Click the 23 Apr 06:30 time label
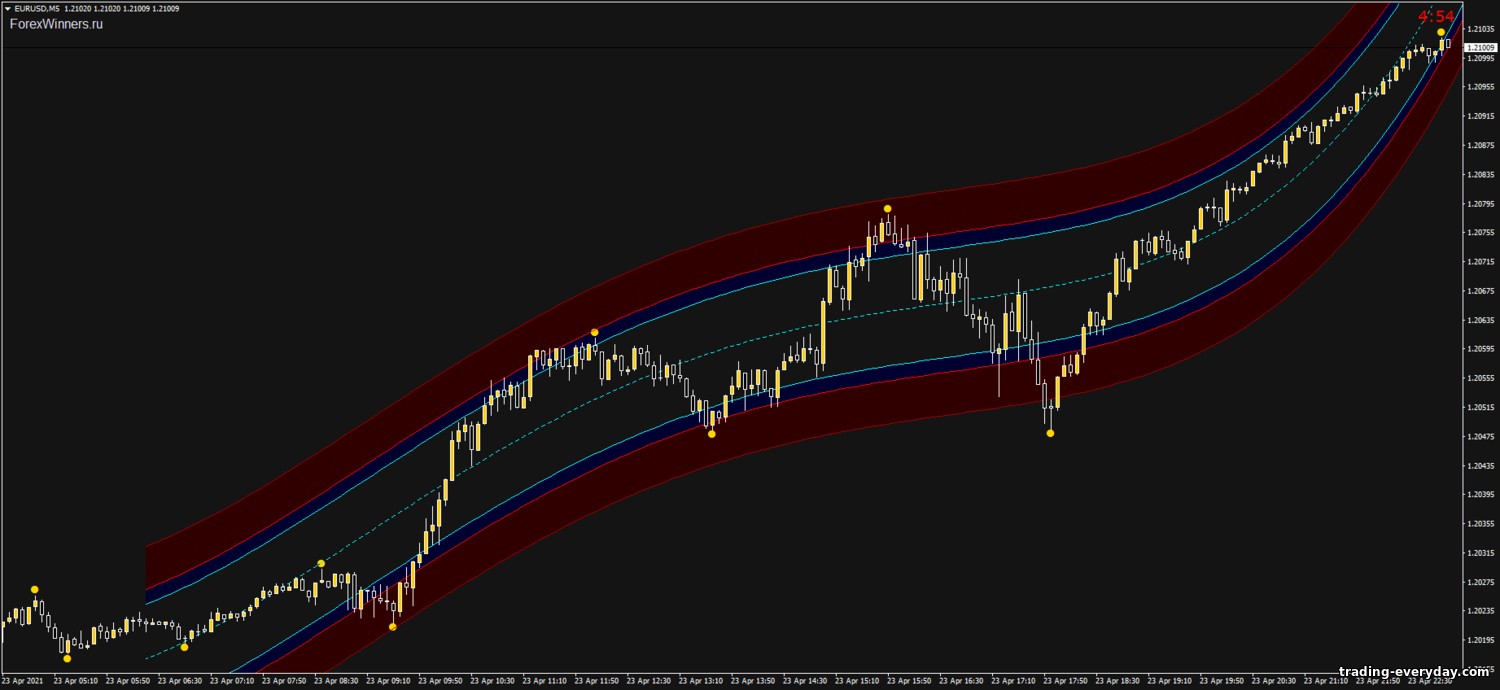 tap(180, 682)
